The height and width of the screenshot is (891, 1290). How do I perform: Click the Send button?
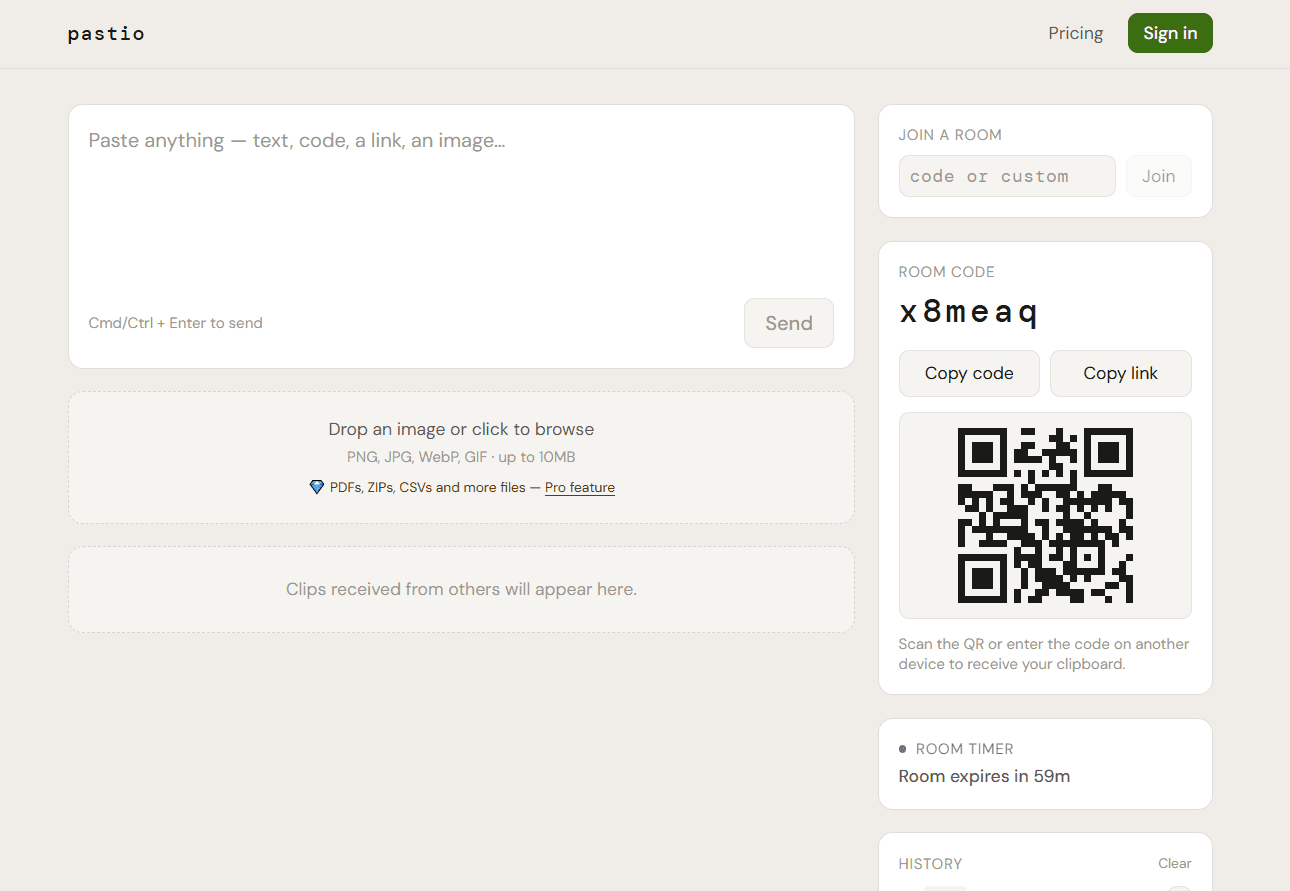[x=789, y=323]
